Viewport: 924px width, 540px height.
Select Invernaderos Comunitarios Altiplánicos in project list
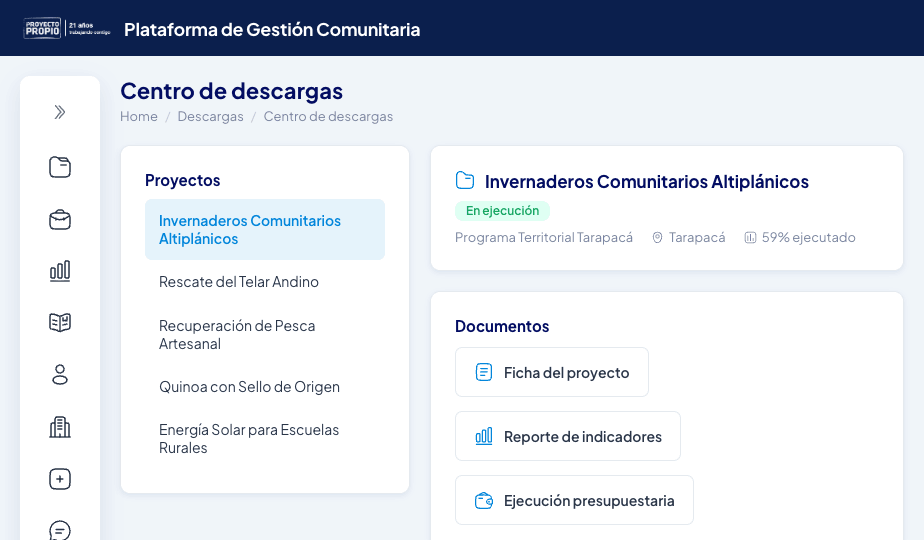click(265, 229)
